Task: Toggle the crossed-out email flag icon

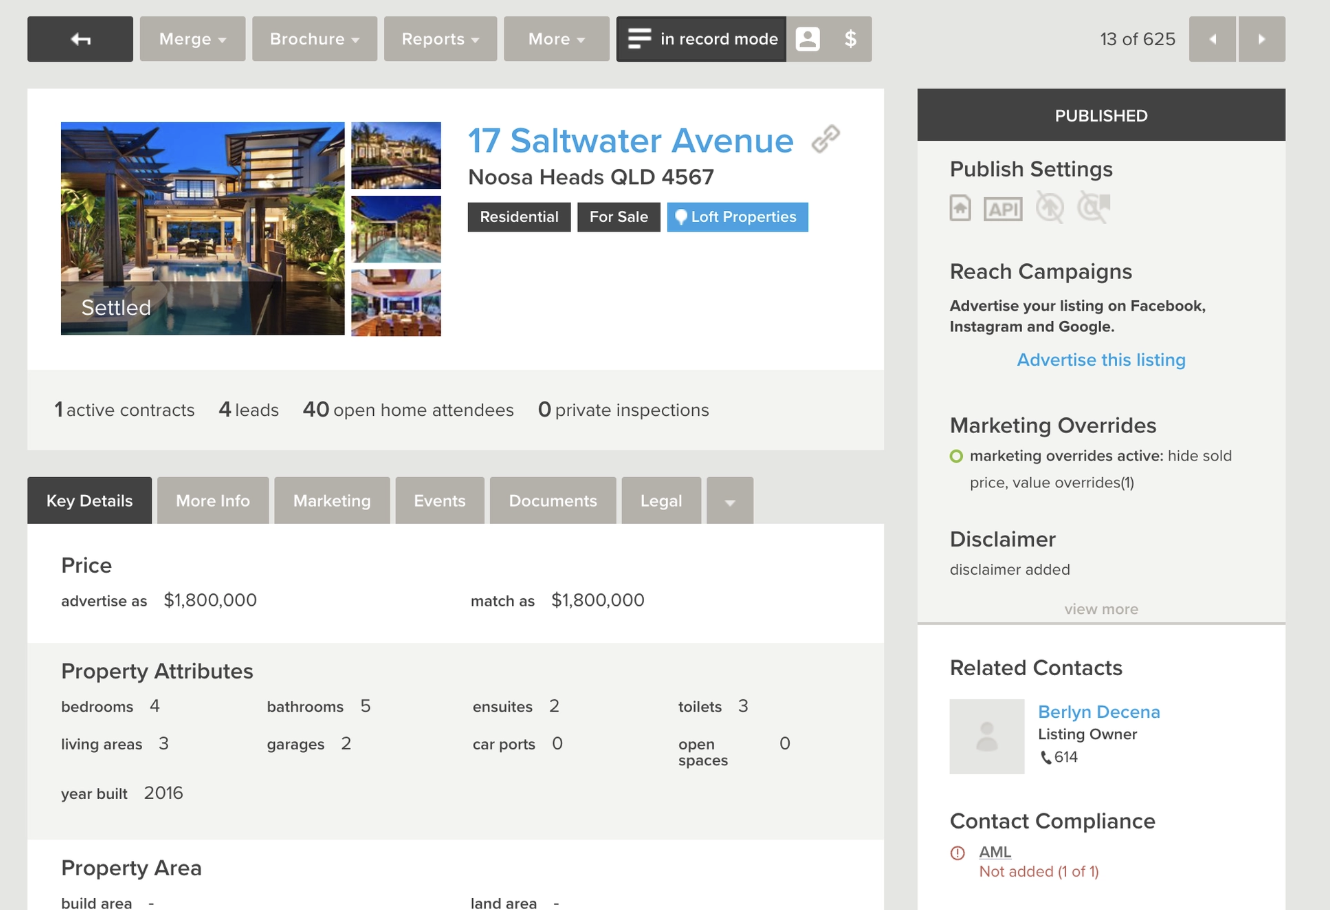Action: 1094,208
